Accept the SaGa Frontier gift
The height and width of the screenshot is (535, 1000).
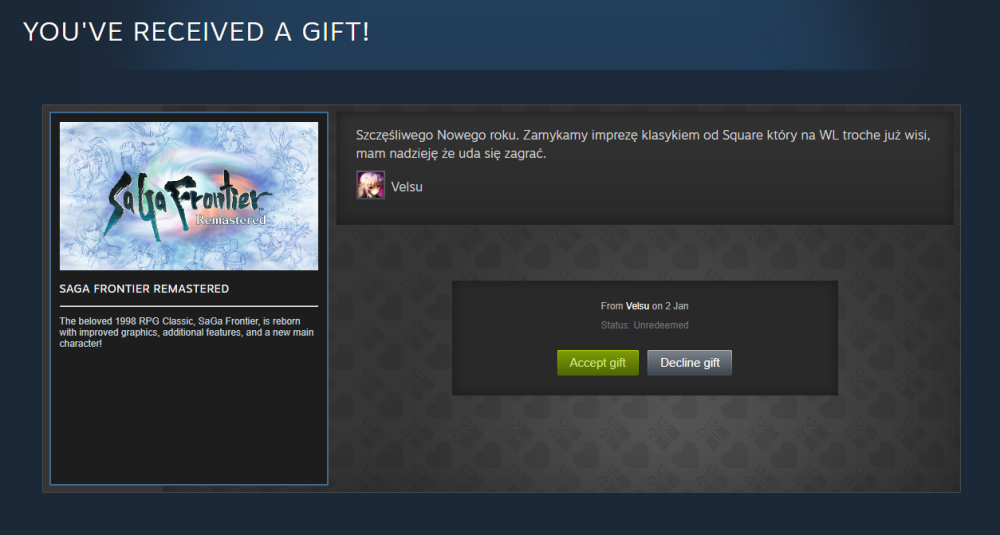(598, 363)
